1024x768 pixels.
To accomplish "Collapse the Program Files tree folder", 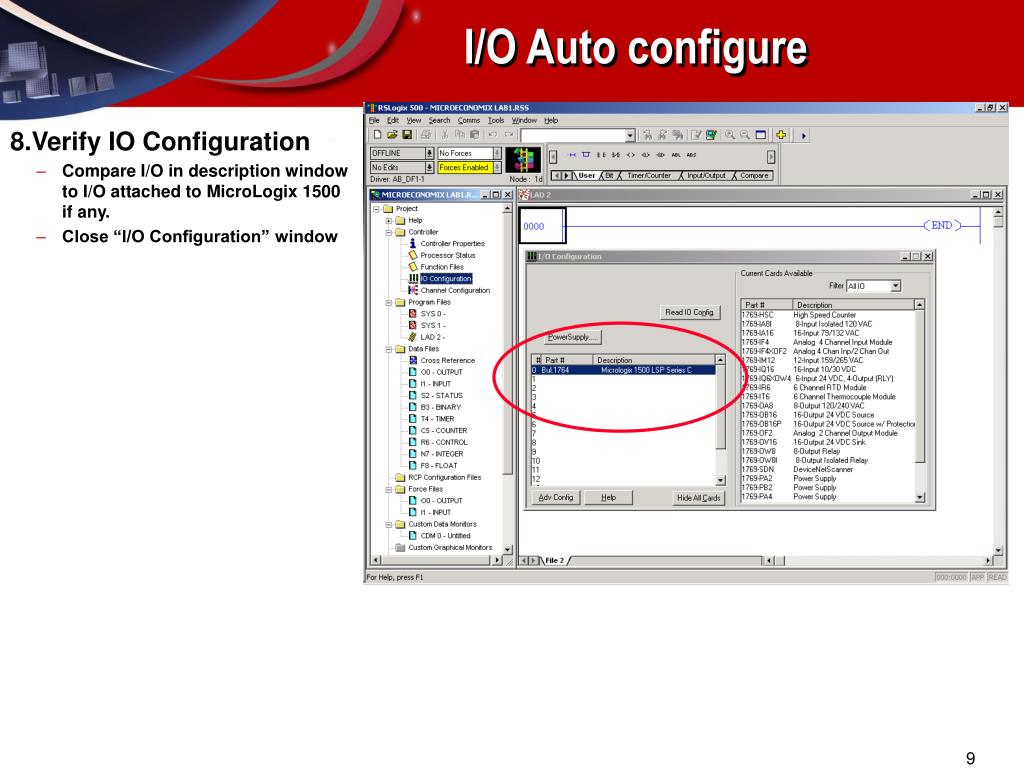I will tap(389, 302).
